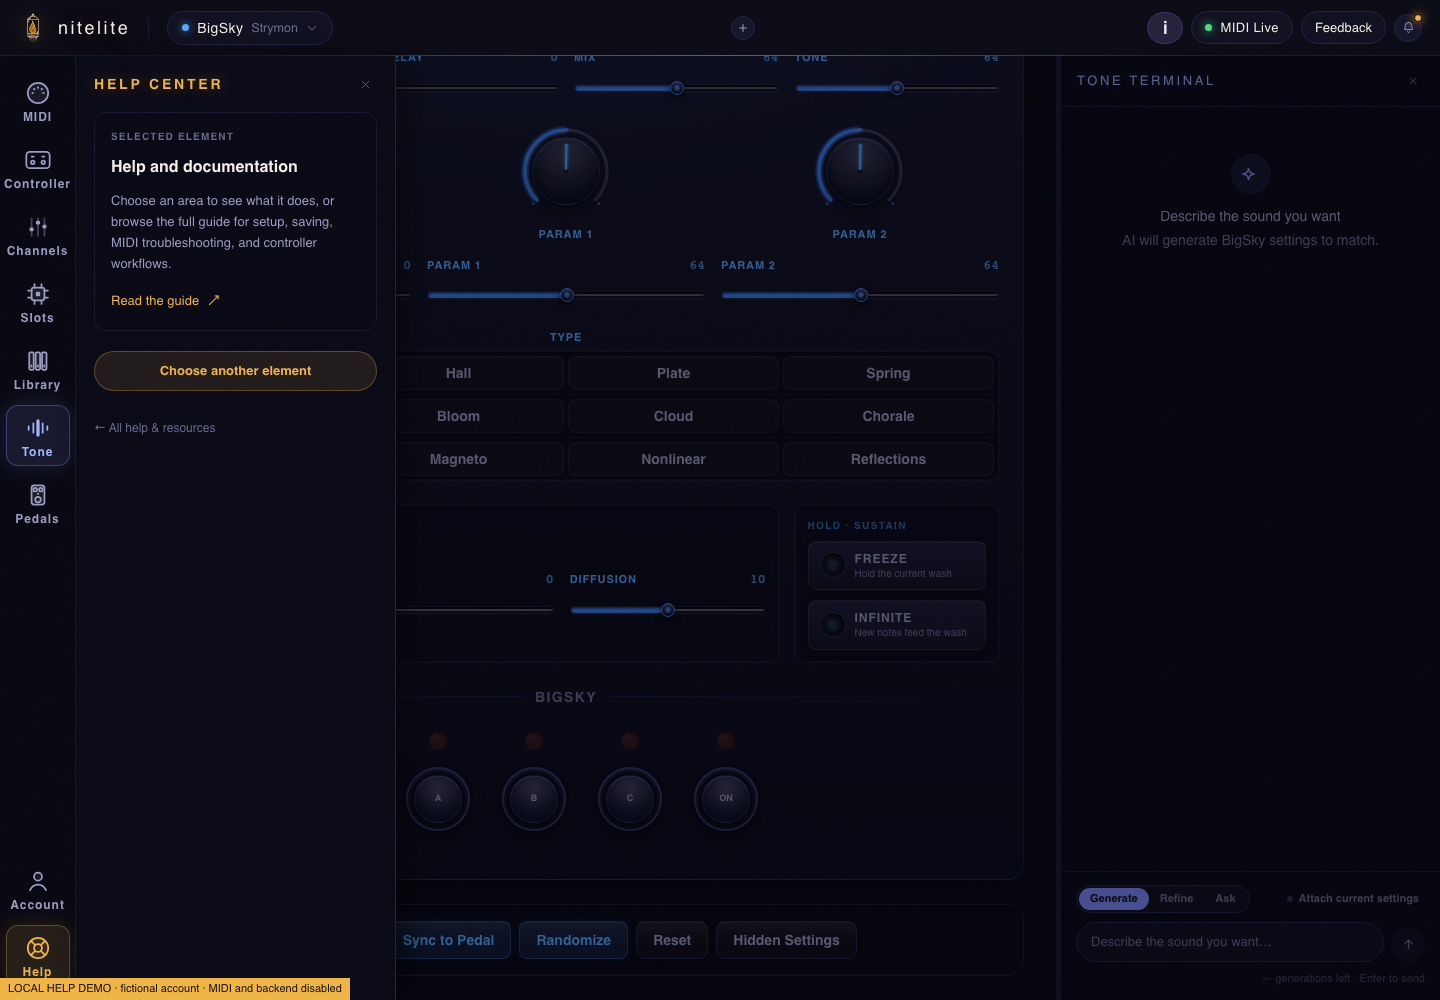Select the Spring reverb type

coord(889,373)
